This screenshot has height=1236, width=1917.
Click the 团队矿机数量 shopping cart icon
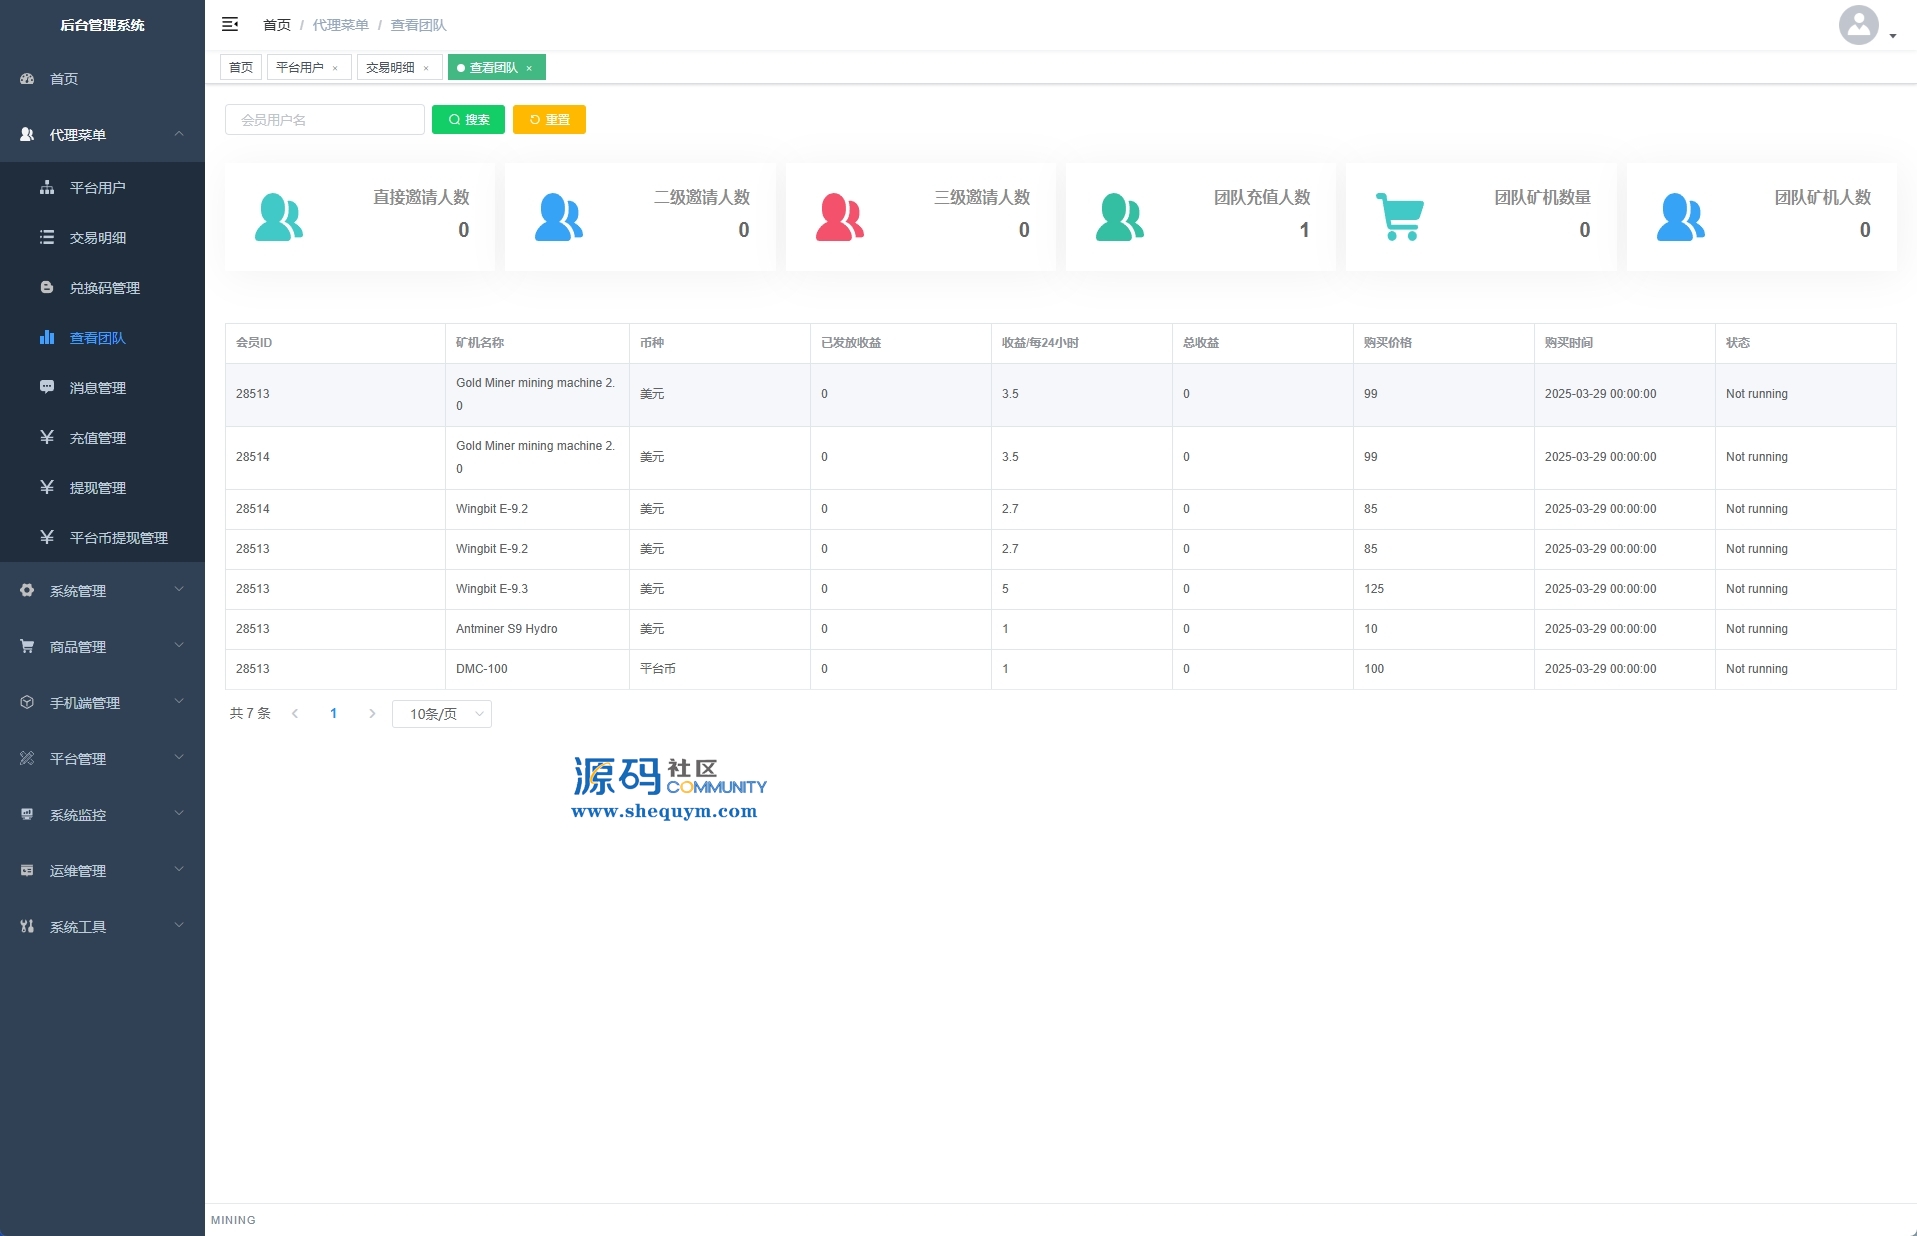(1400, 217)
